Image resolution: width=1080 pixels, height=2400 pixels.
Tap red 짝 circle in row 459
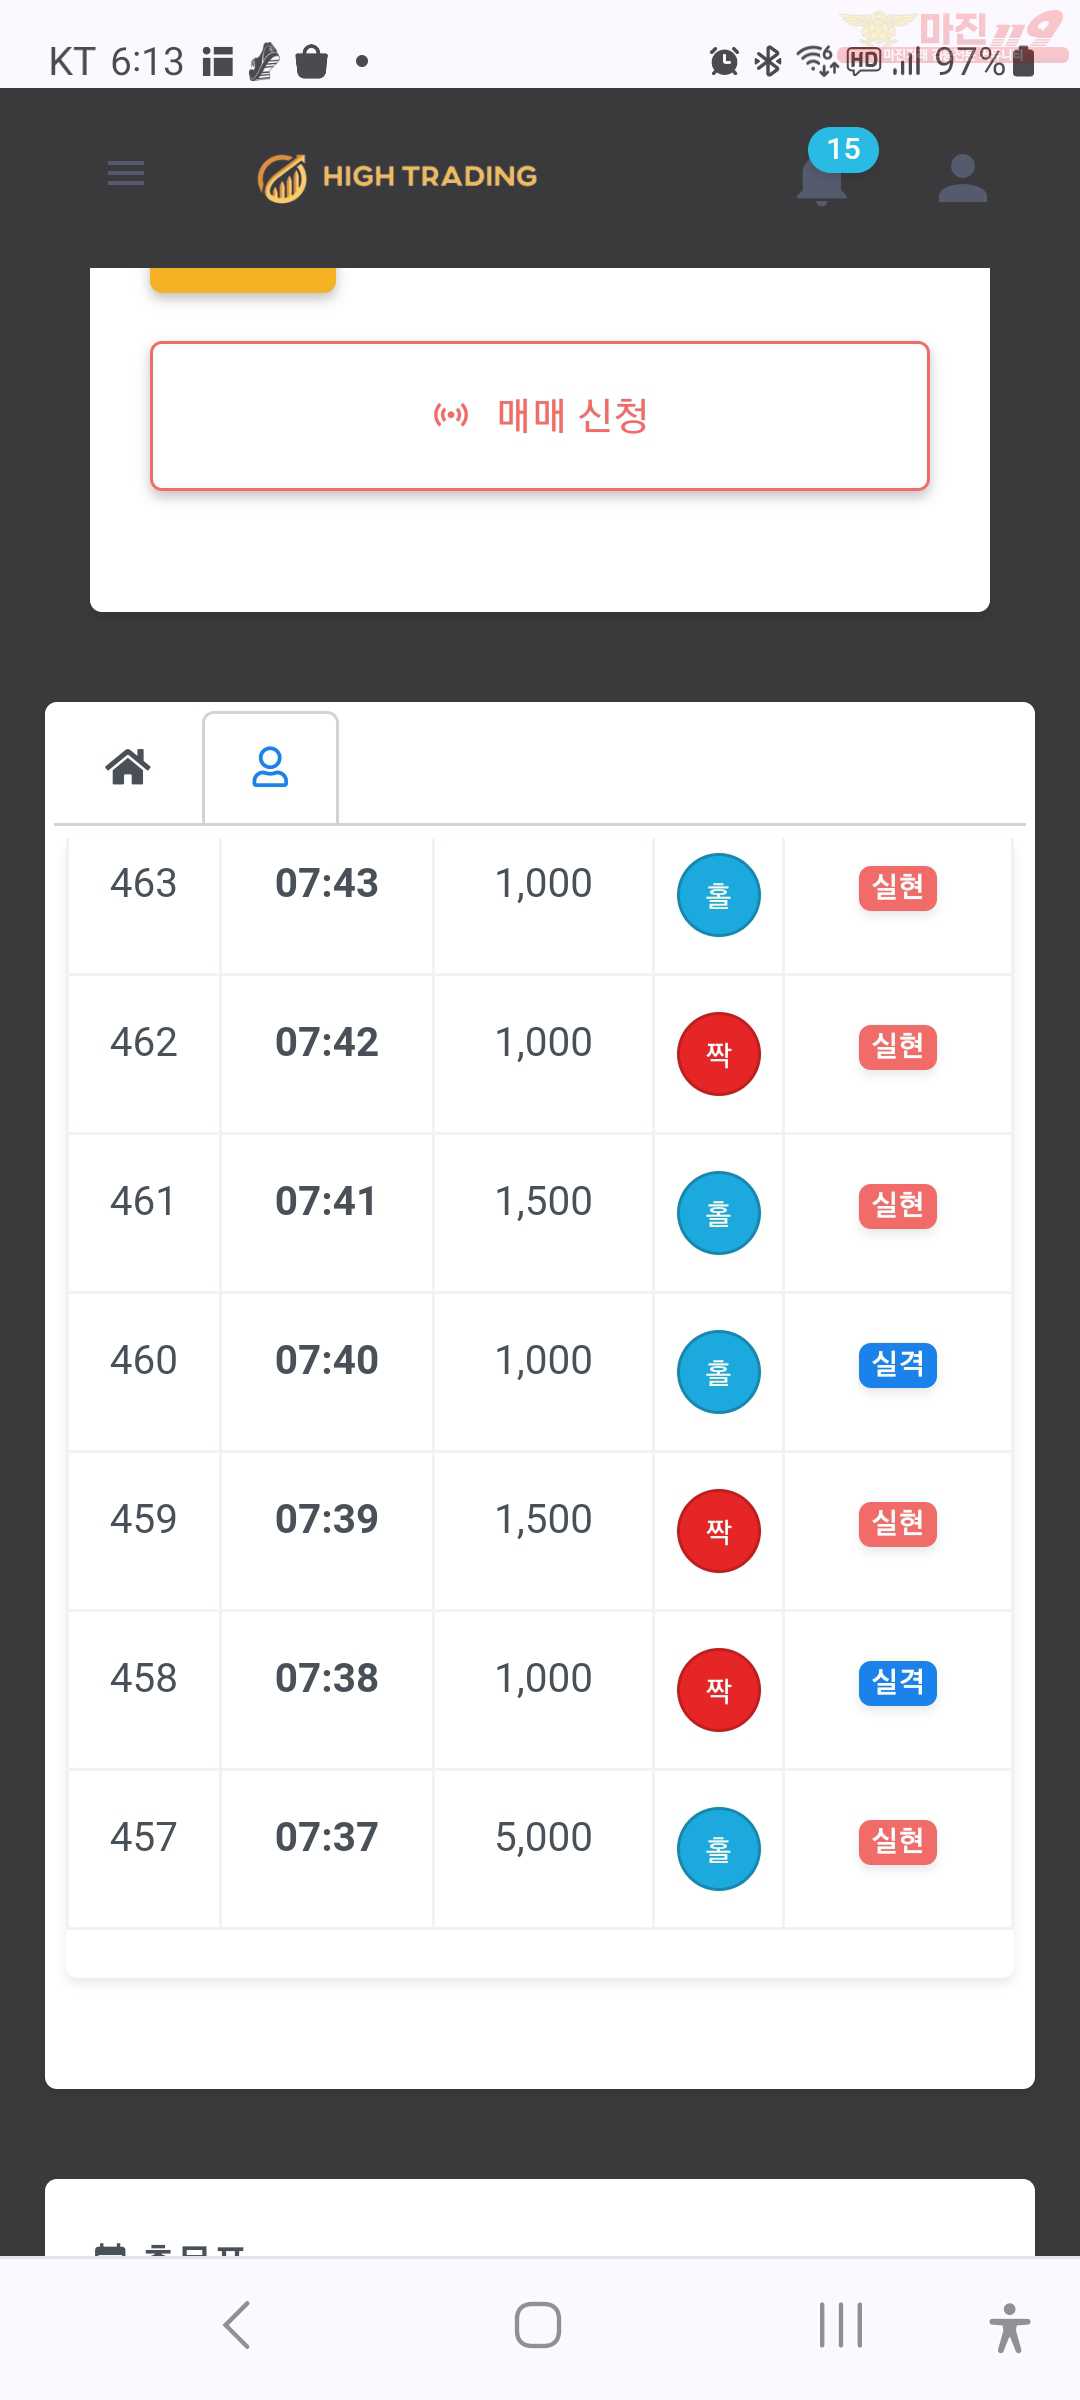tap(719, 1531)
